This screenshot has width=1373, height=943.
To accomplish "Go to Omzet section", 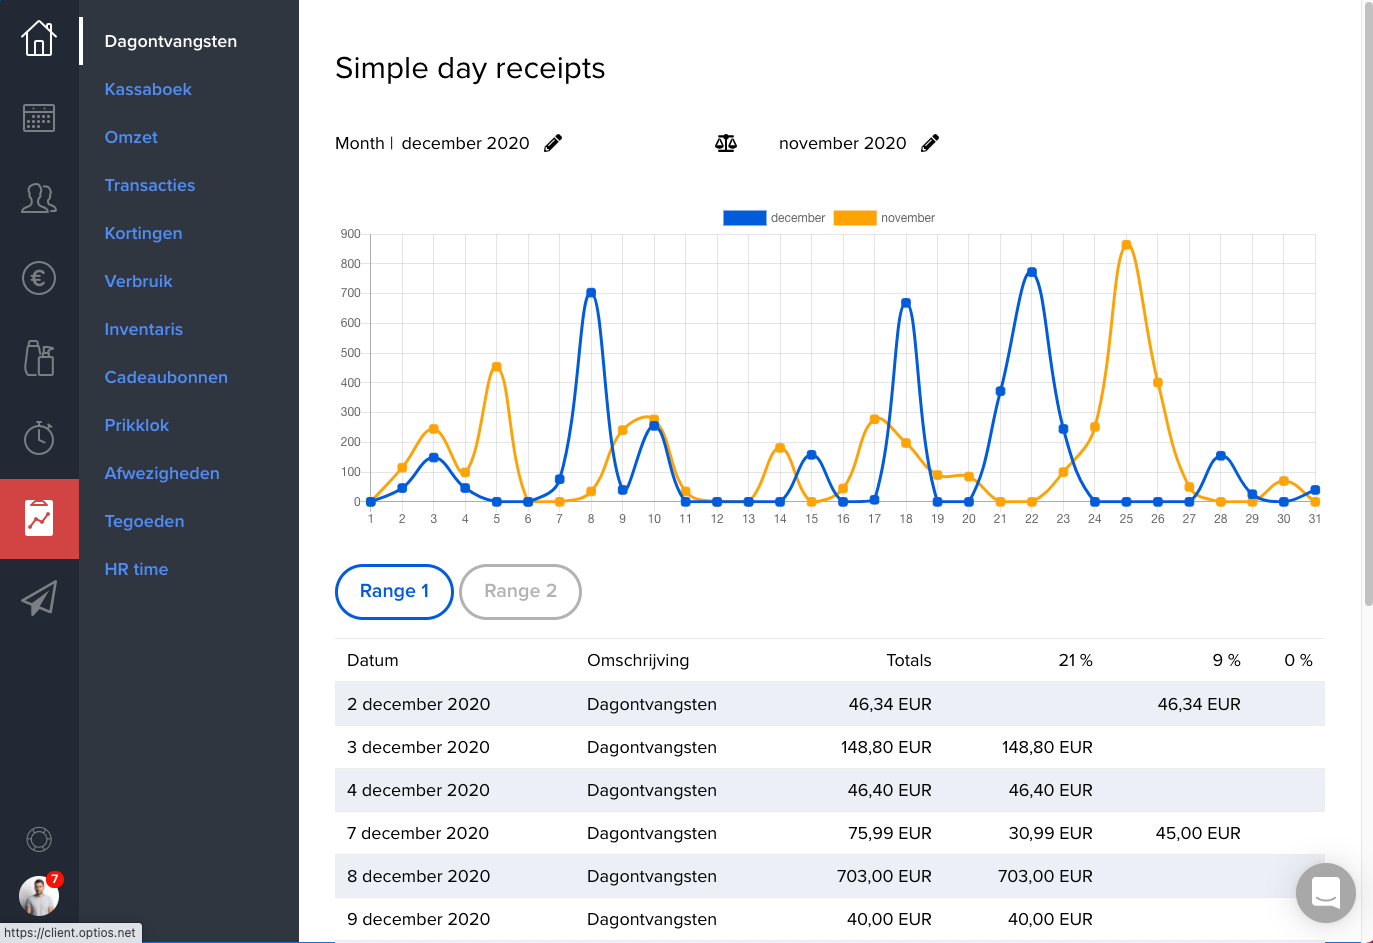I will coord(131,137).
